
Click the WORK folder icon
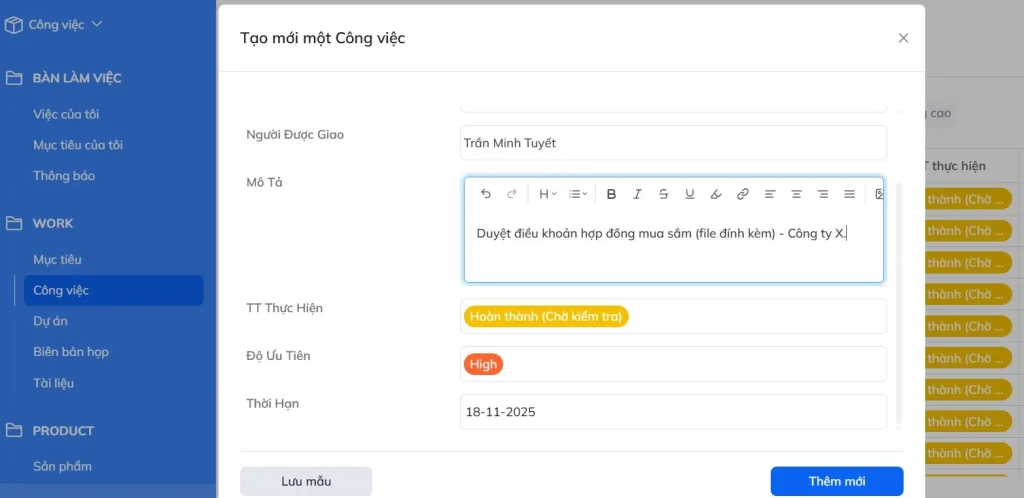coord(14,223)
